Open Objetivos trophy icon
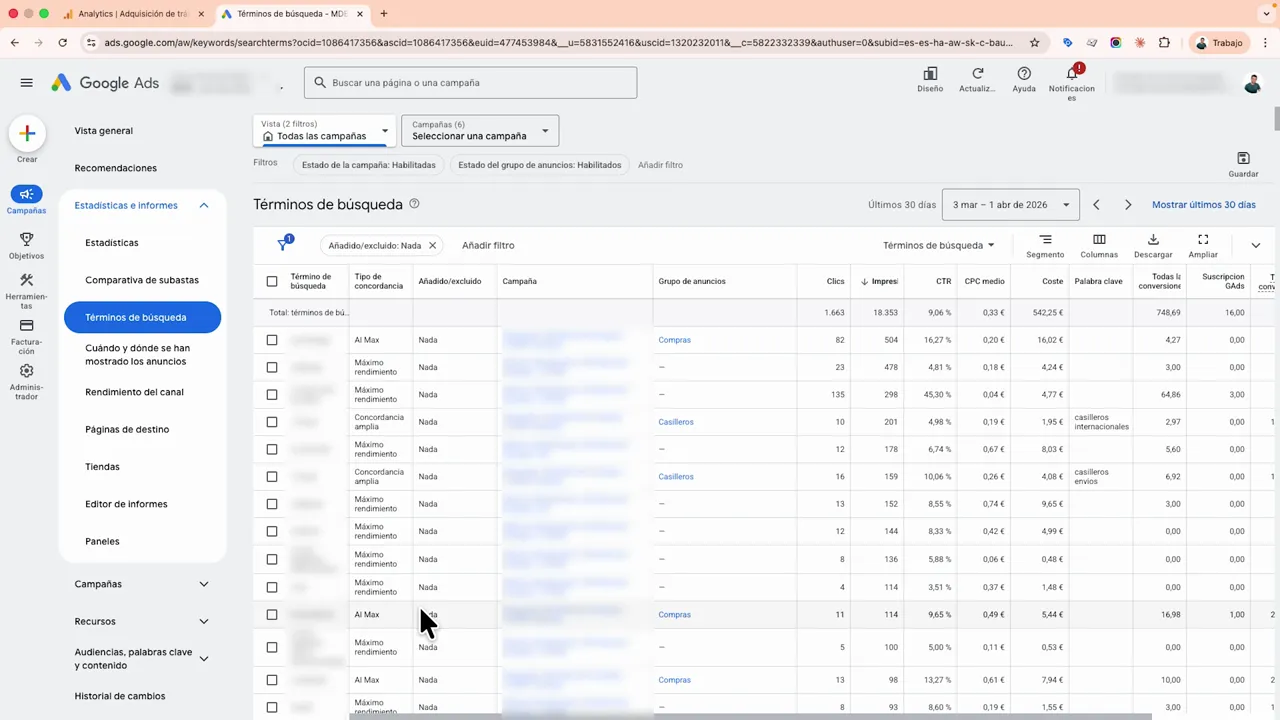Image resolution: width=1280 pixels, height=720 pixels. (x=27, y=240)
